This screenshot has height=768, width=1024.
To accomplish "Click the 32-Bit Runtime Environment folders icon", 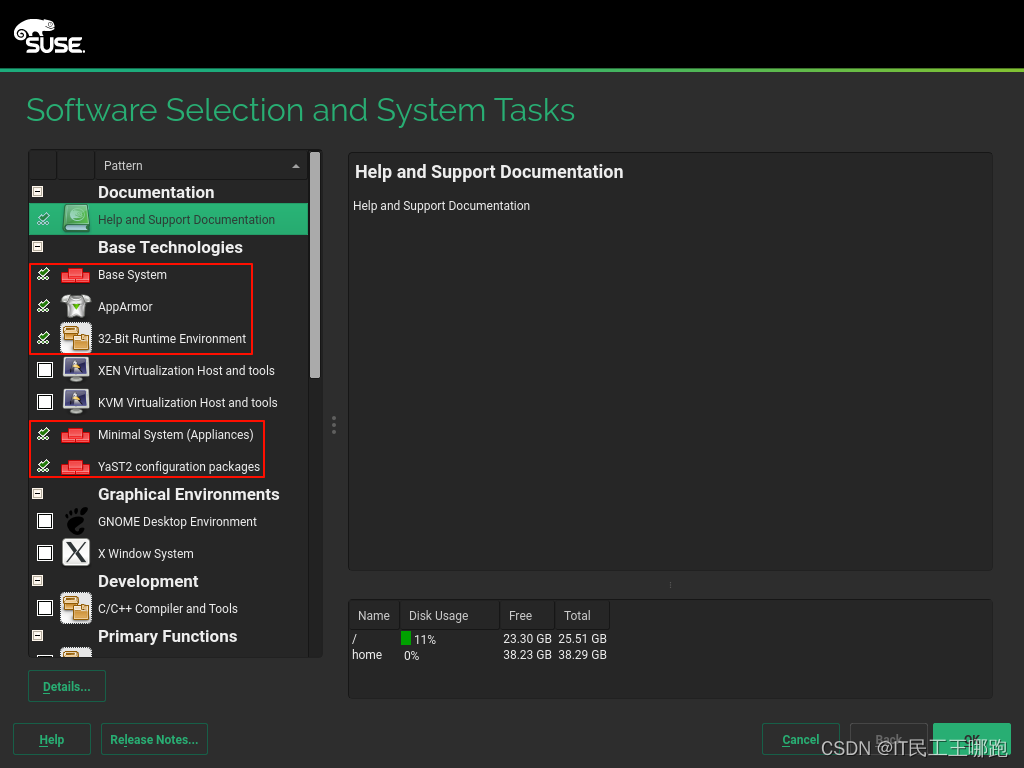I will tap(76, 338).
